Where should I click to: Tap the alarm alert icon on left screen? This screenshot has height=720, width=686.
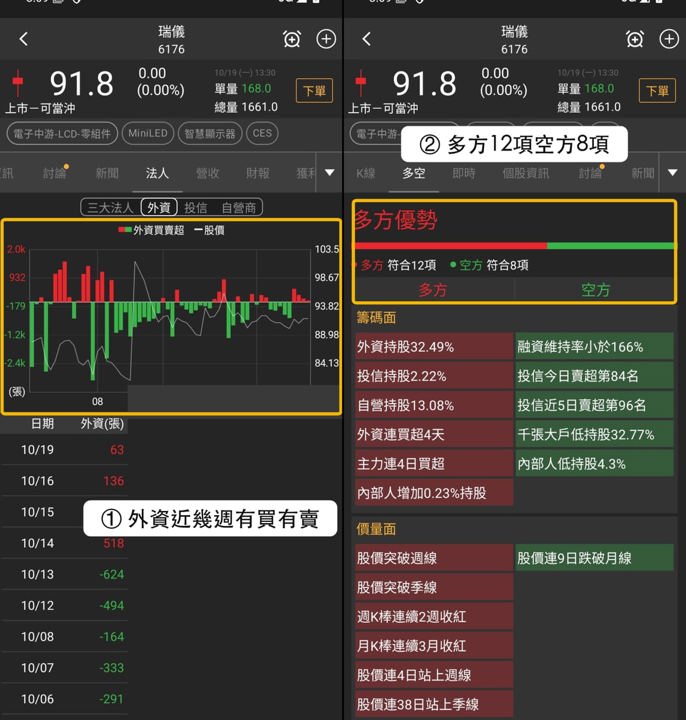tap(292, 39)
